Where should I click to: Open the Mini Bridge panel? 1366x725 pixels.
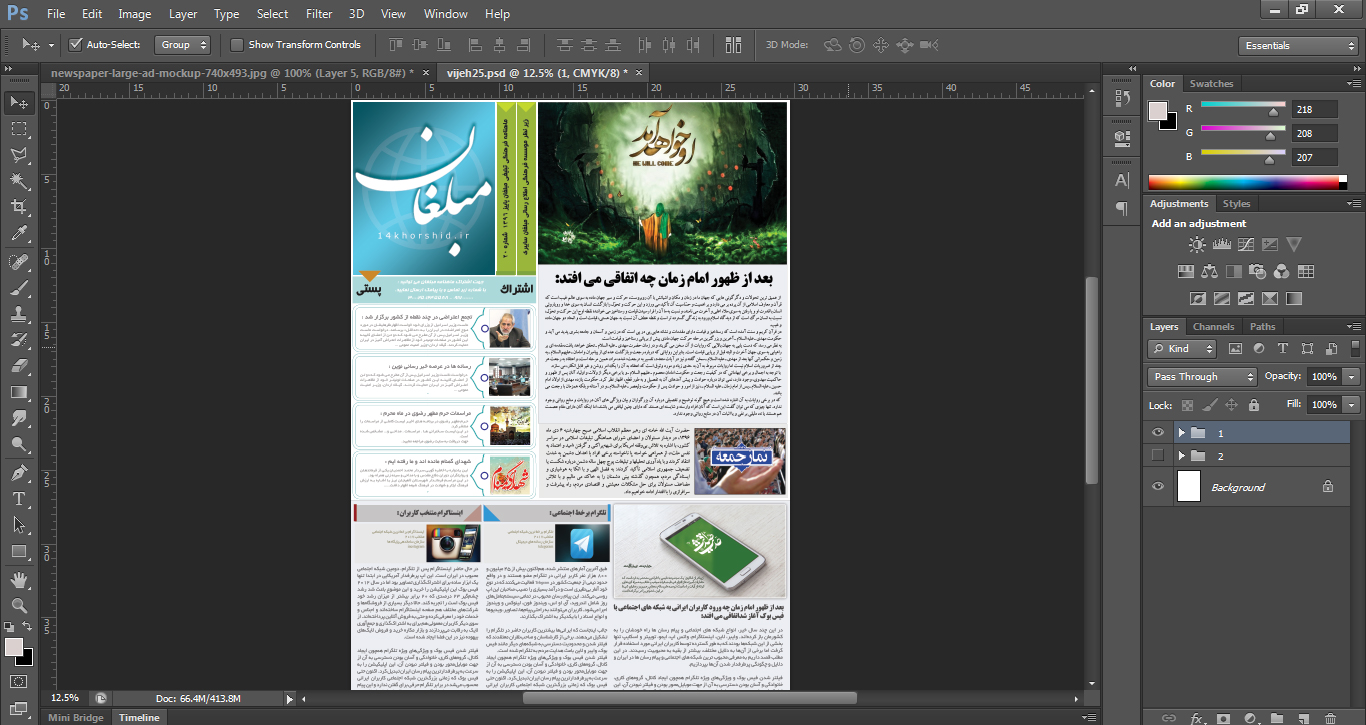[76, 717]
